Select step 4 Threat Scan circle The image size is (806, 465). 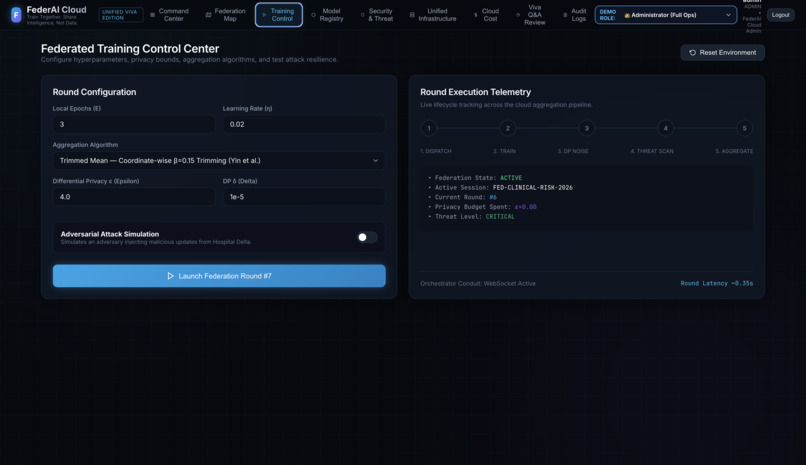pyautogui.click(x=665, y=128)
